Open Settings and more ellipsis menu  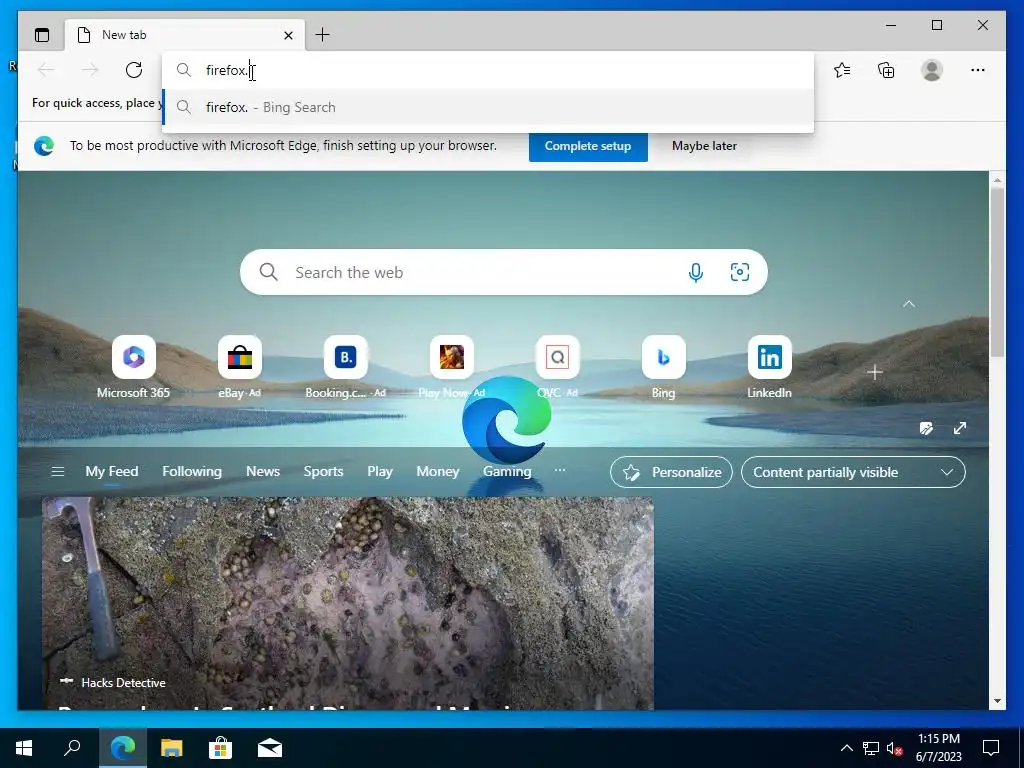click(978, 70)
